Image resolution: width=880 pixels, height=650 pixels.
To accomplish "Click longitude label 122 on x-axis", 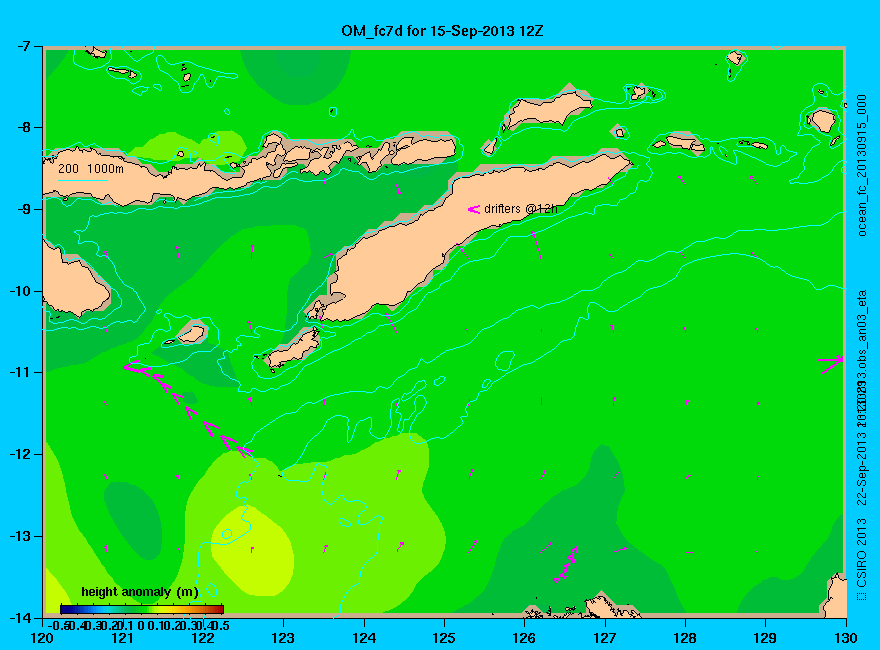I will pyautogui.click(x=203, y=638).
